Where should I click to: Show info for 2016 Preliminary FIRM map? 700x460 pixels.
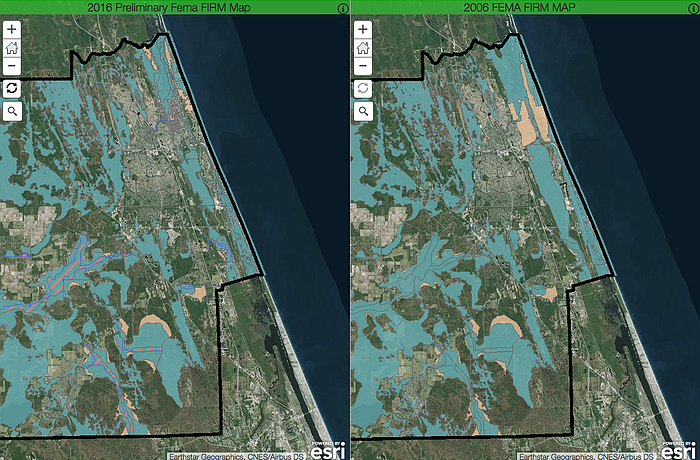[x=342, y=8]
